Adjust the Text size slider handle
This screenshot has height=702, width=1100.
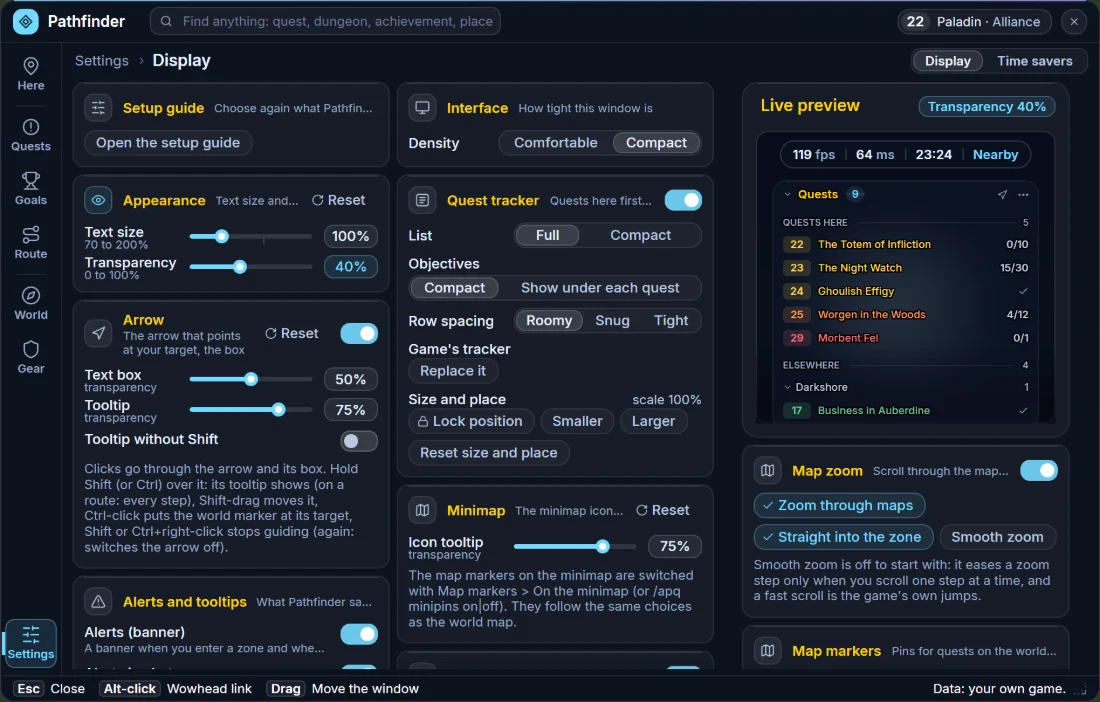click(x=222, y=236)
